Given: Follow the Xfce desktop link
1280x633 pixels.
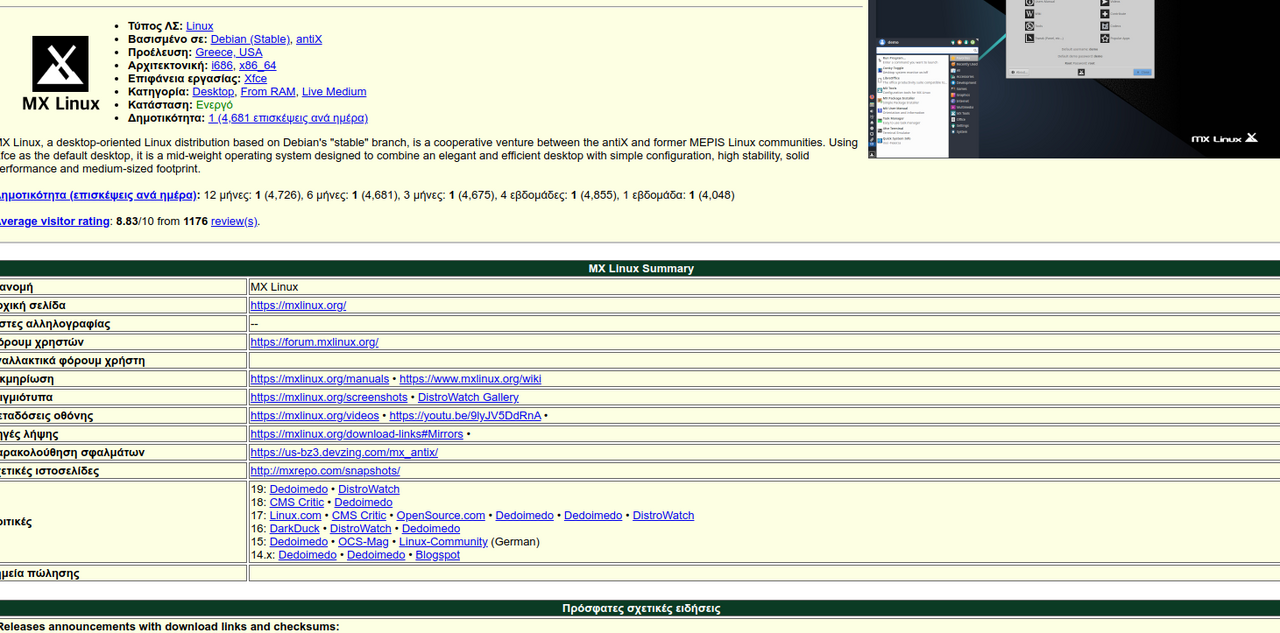Looking at the screenshot, I should click(255, 78).
